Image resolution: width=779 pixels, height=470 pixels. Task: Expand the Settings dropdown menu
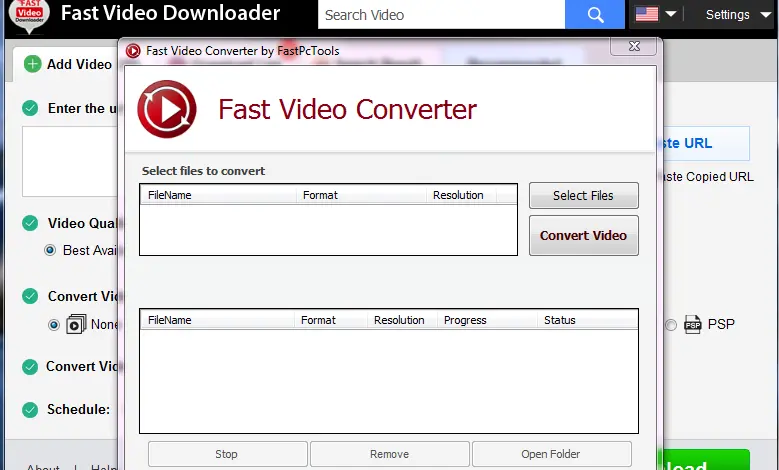[x=738, y=14]
